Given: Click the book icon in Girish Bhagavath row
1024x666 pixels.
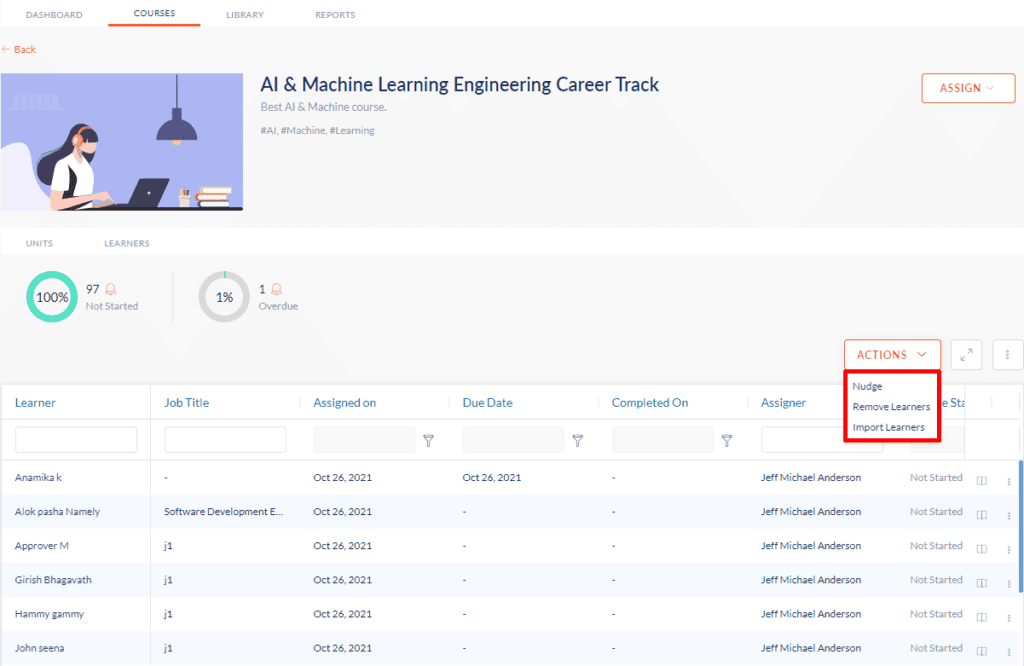Looking at the screenshot, I should (982, 582).
